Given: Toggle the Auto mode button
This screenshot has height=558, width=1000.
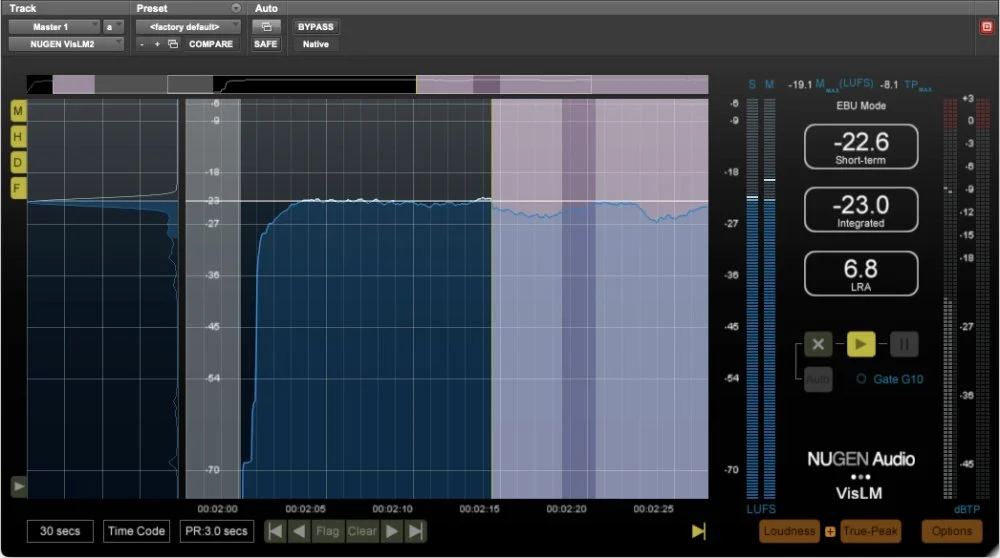Looking at the screenshot, I should (x=818, y=379).
